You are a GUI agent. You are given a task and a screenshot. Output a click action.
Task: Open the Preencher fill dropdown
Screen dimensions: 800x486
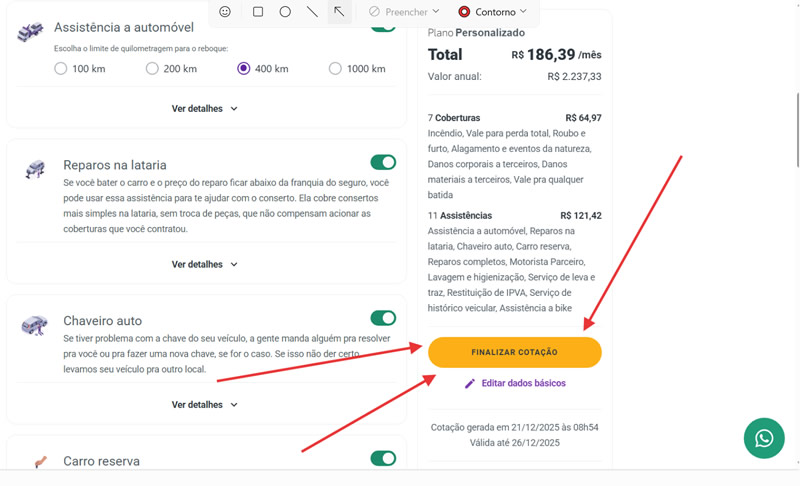point(404,11)
